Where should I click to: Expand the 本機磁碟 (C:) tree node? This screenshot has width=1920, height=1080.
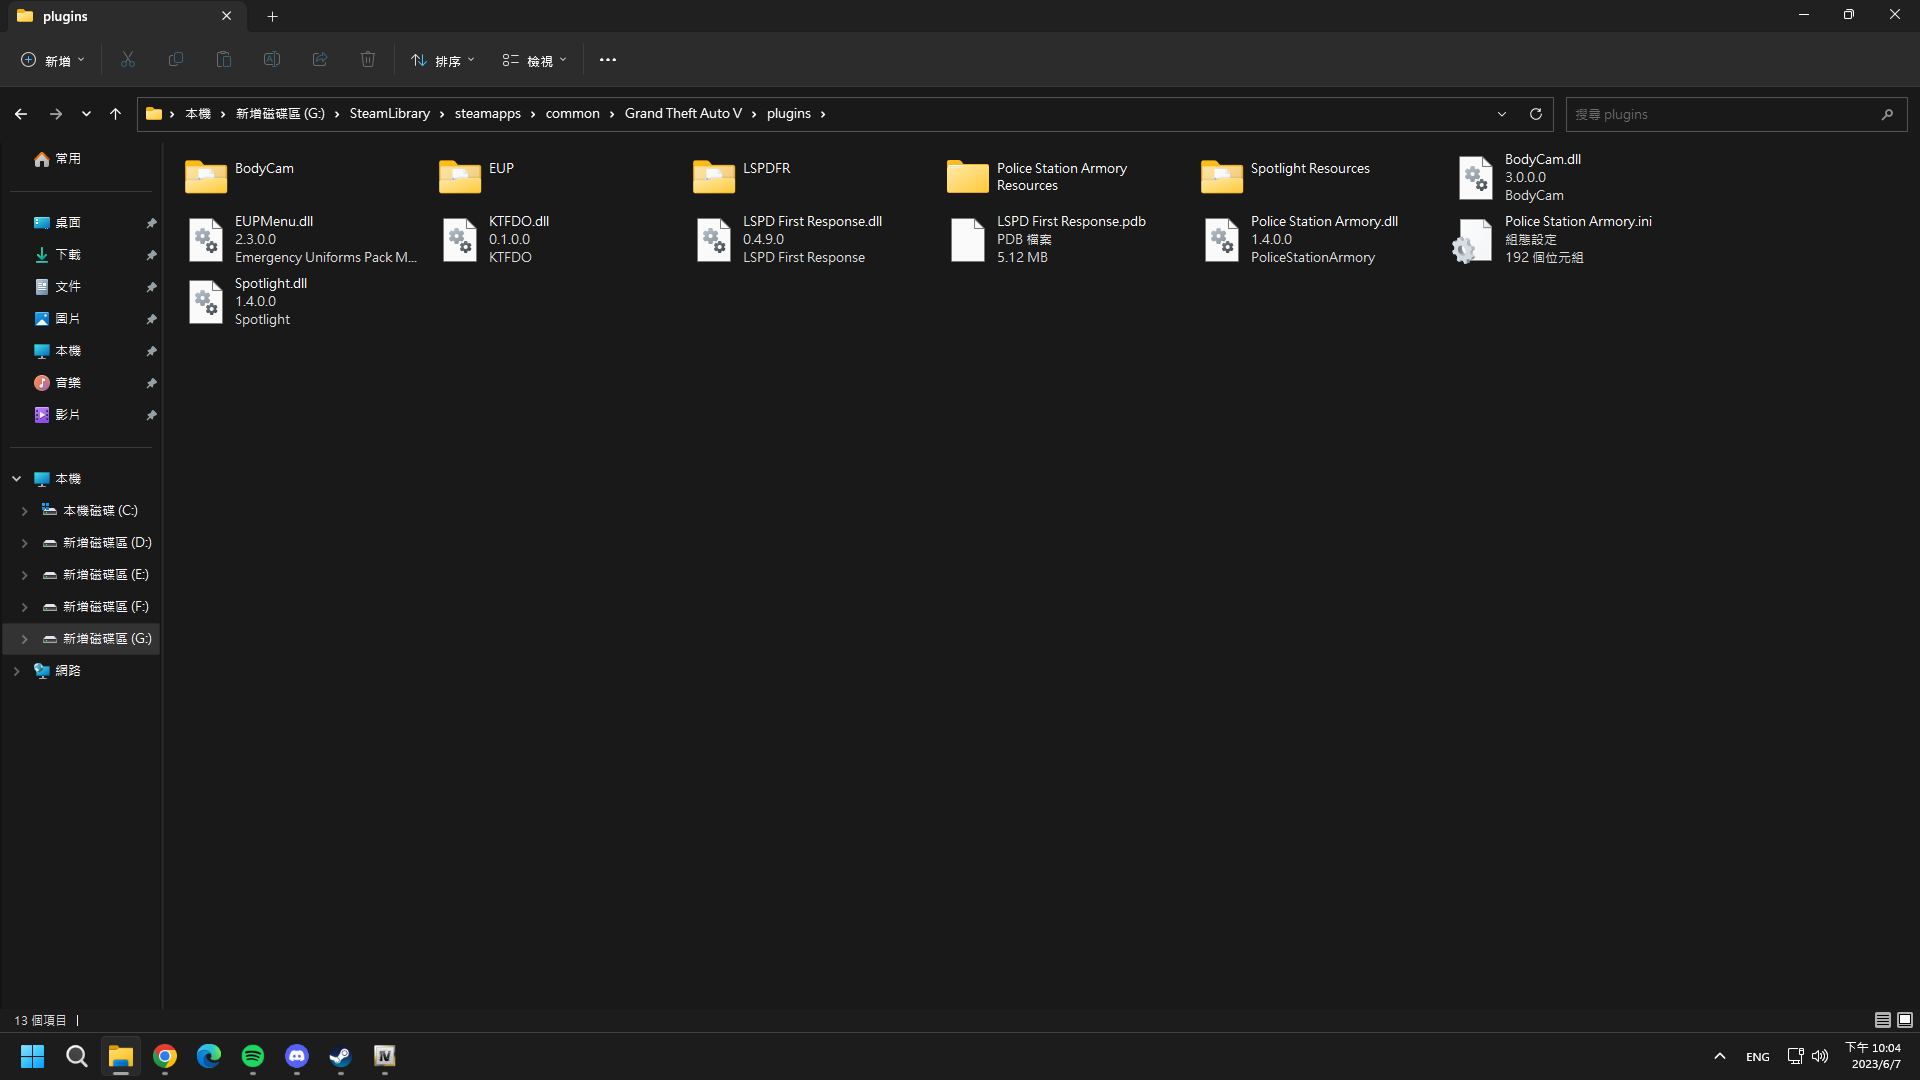point(24,511)
